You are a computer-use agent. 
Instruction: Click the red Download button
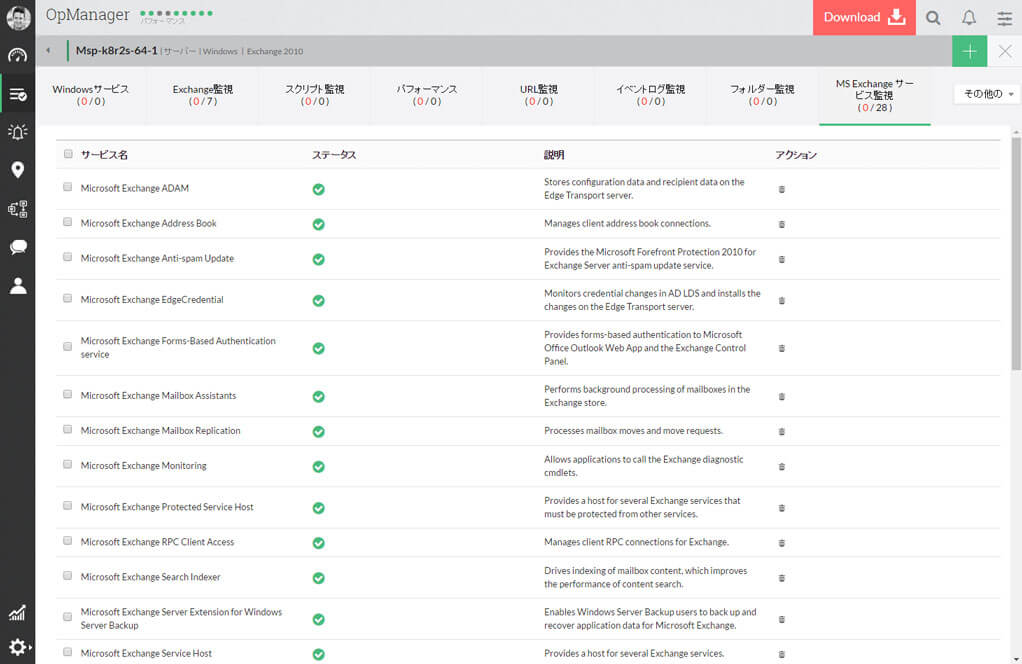863,18
